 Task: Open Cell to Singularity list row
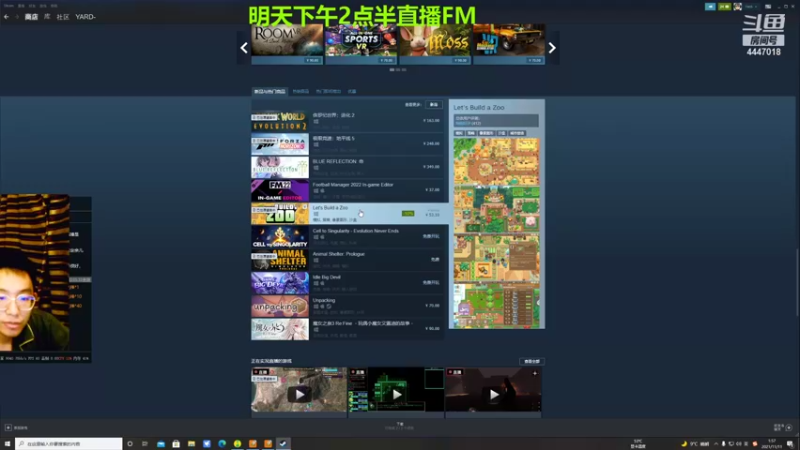[x=347, y=237]
